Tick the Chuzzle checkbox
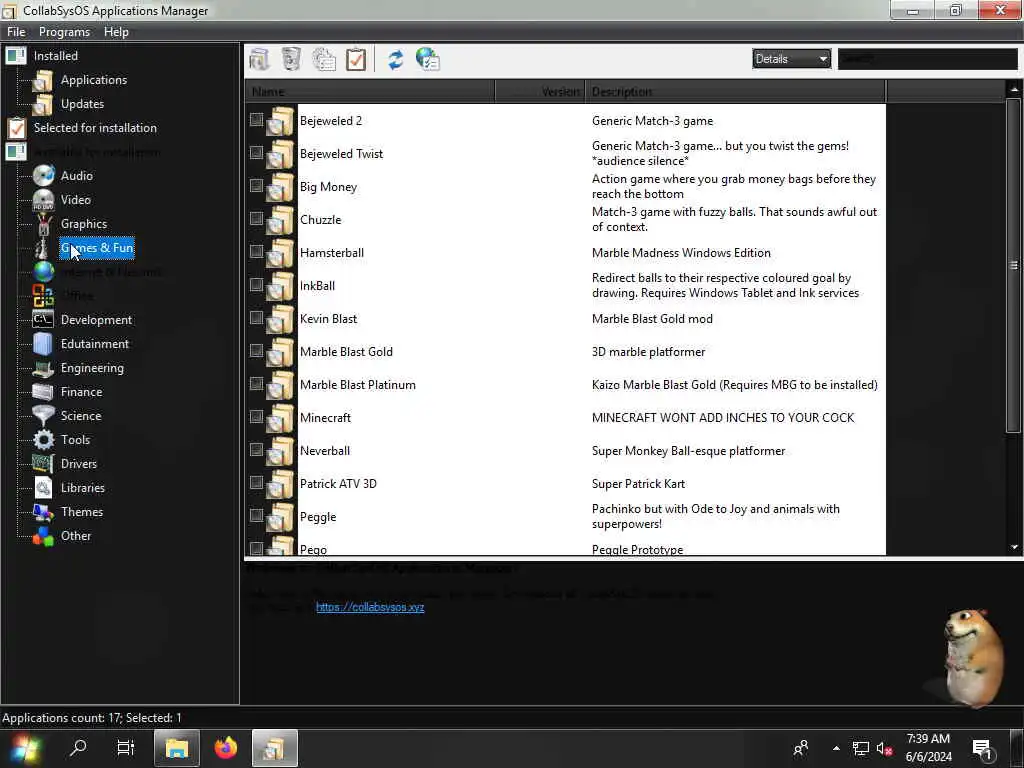Screen dimensions: 1024x768 [x=257, y=218]
